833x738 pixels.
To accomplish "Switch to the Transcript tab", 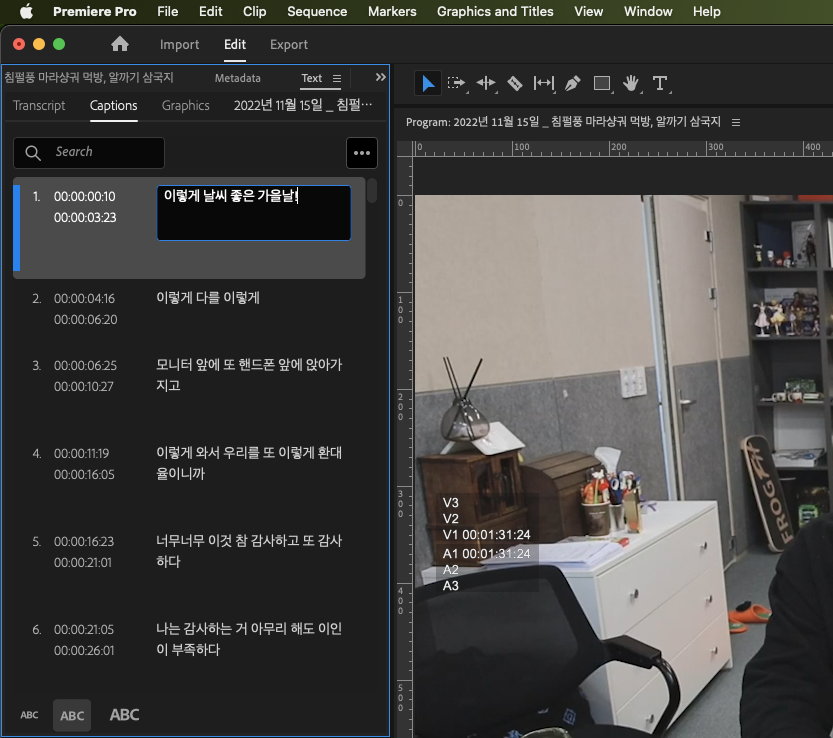I will pos(39,105).
